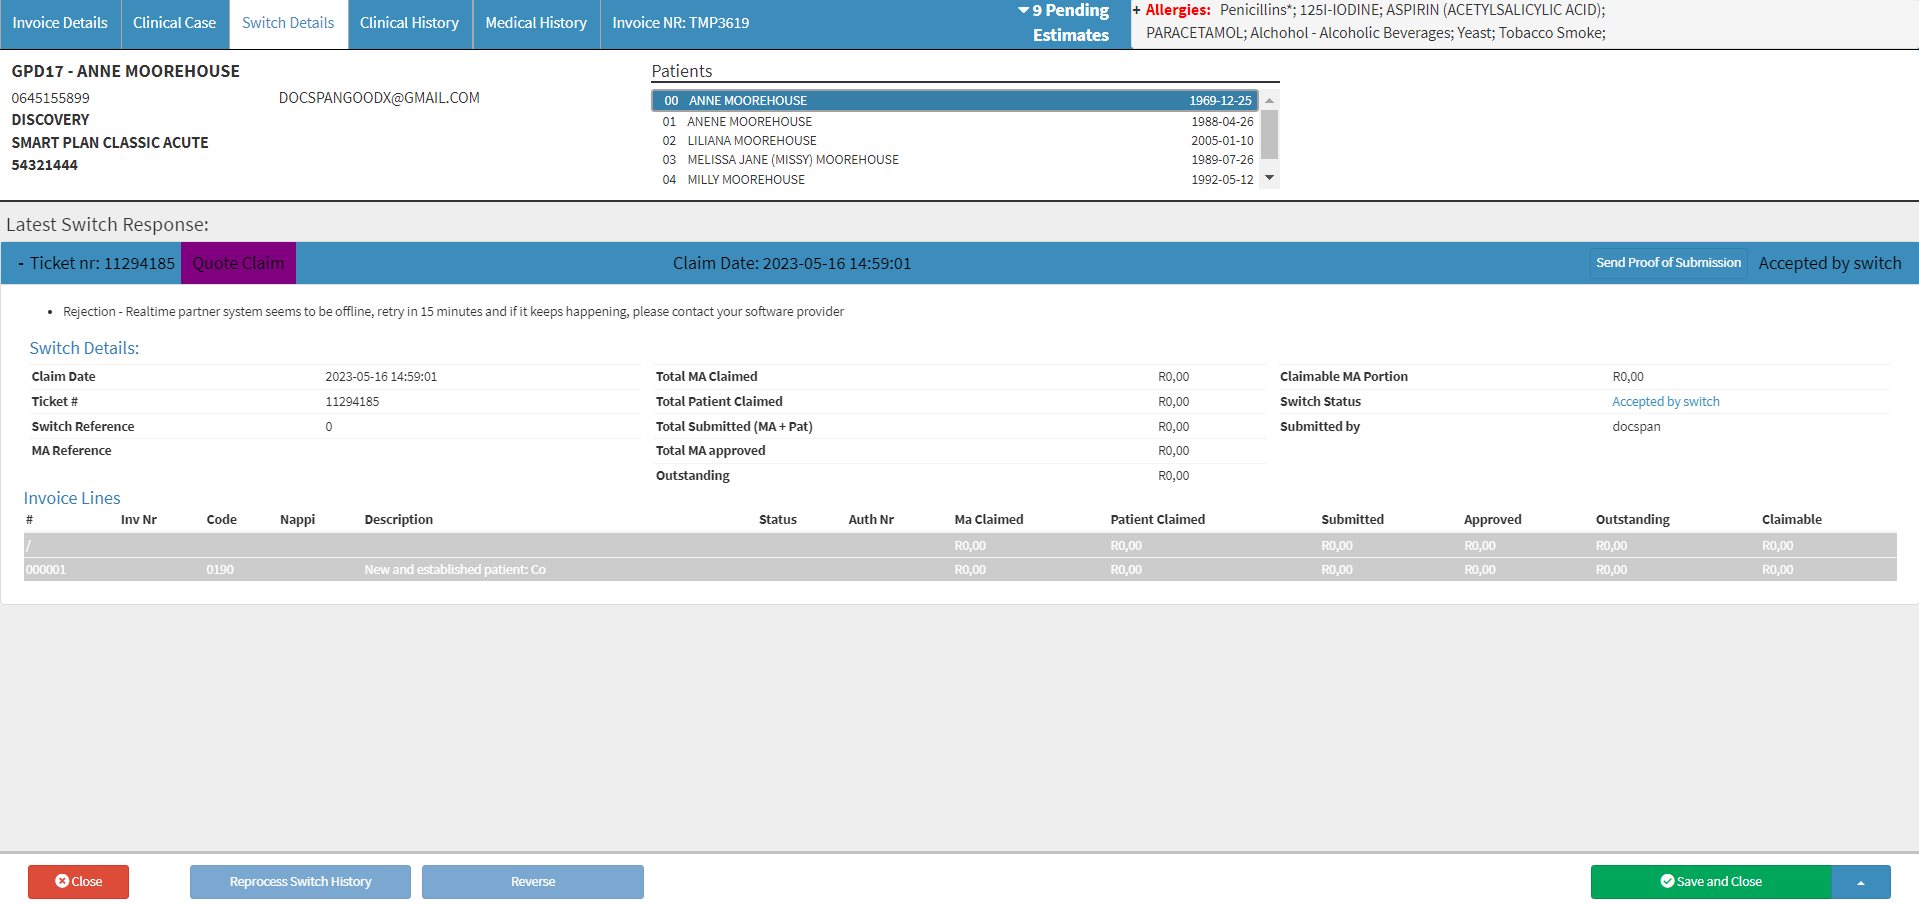Click the patients list scroll-up arrow

(x=1269, y=100)
